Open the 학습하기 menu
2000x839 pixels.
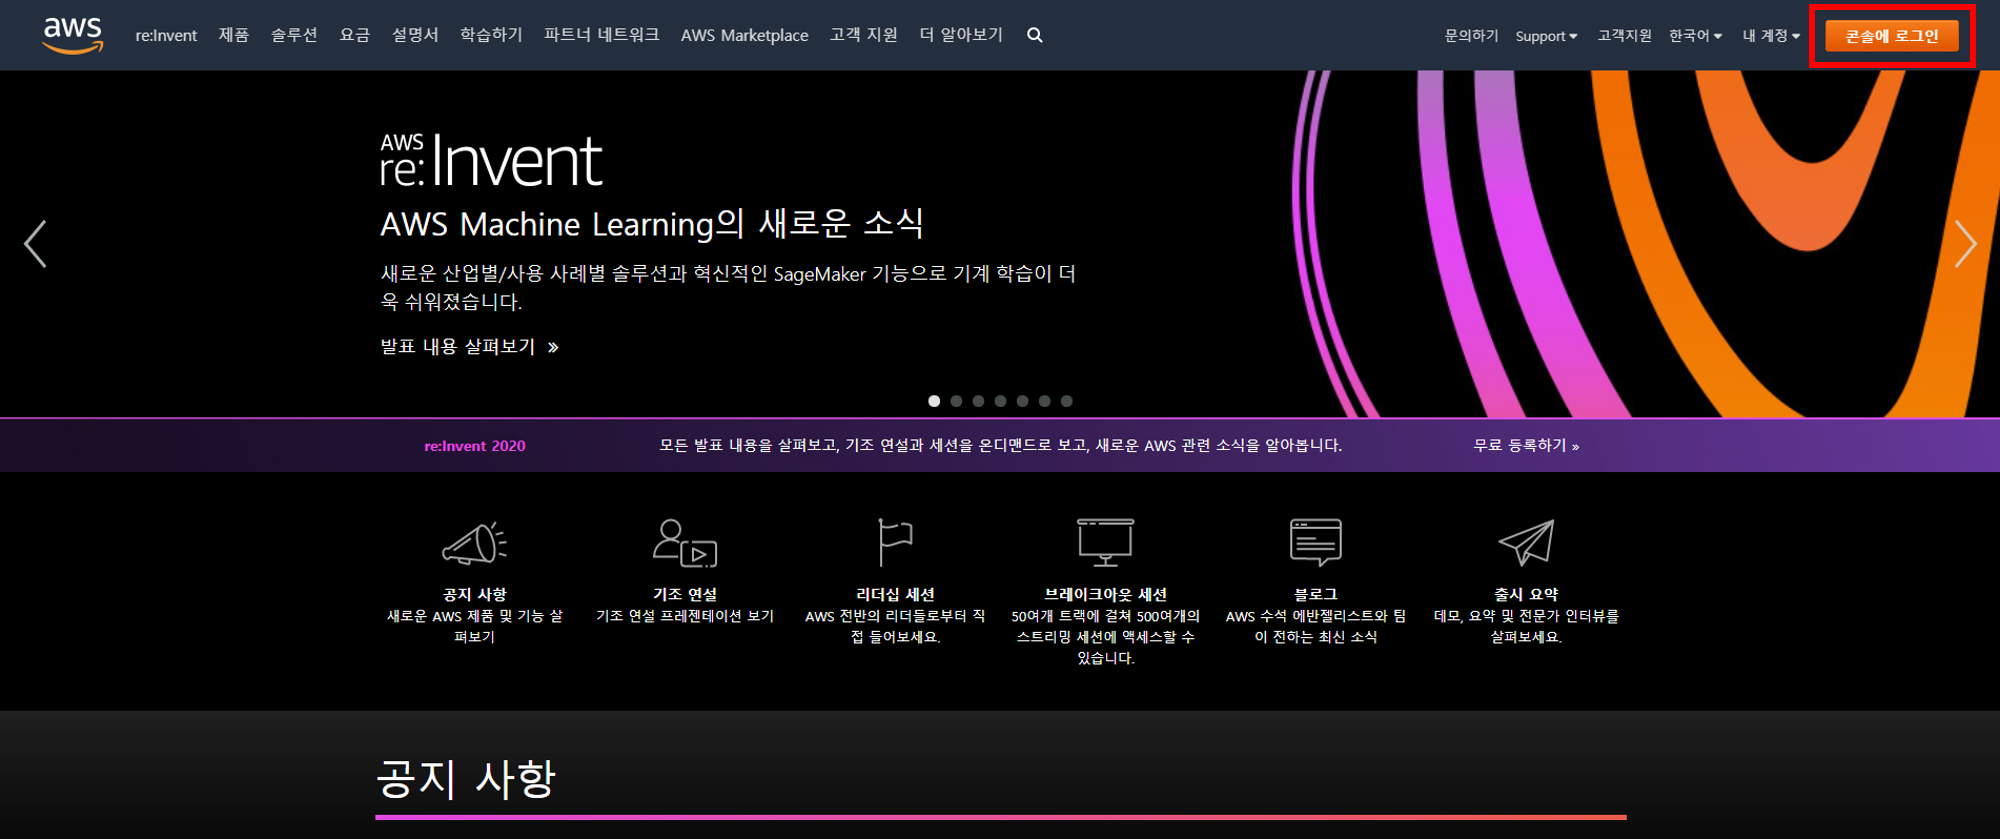click(491, 35)
